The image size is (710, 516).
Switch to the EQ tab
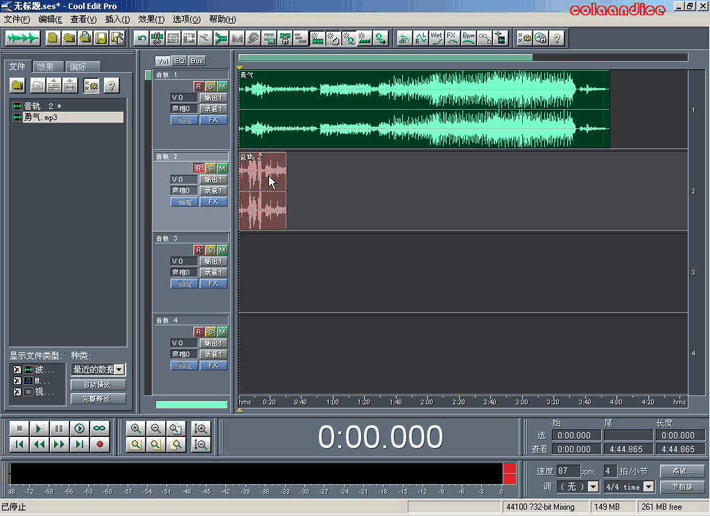(x=180, y=61)
